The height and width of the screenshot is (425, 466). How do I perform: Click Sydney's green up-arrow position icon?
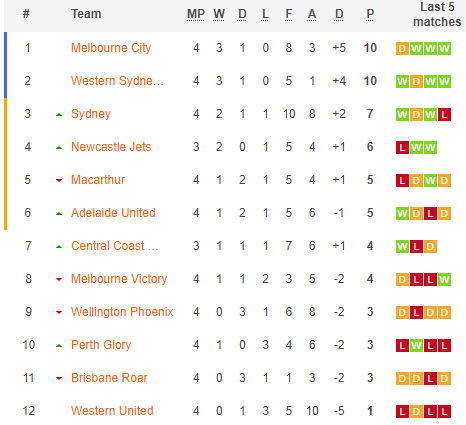[59, 115]
